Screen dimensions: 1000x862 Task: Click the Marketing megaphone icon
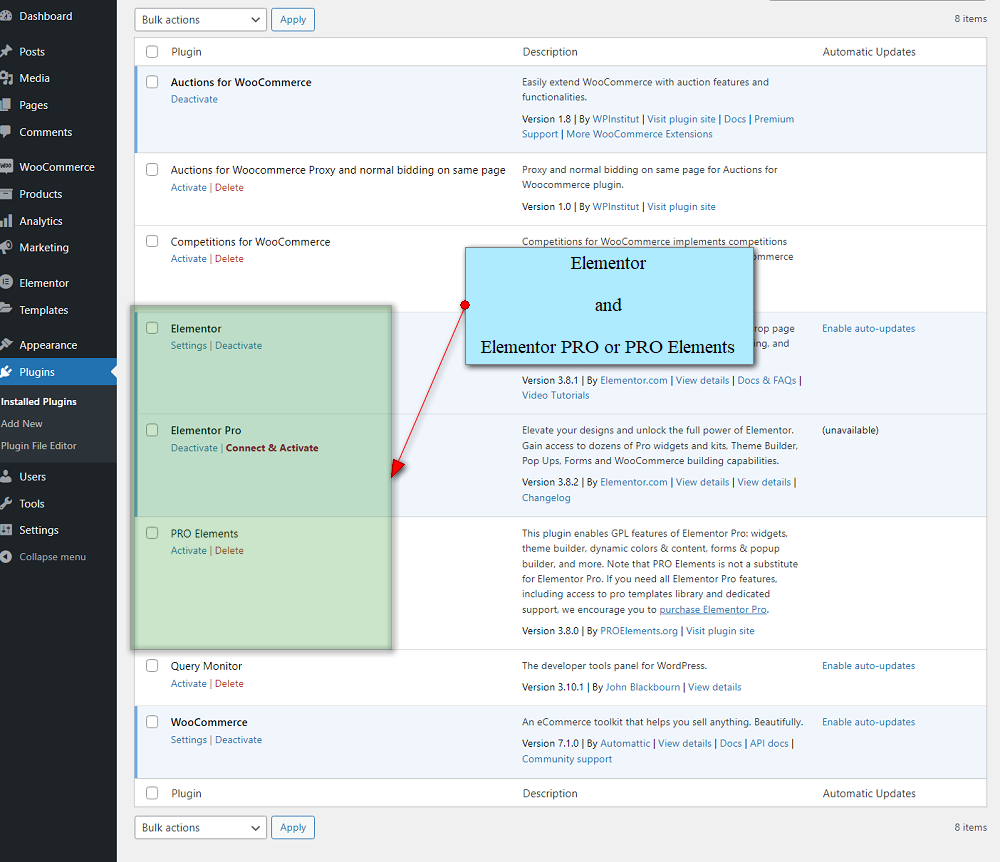tap(6, 247)
